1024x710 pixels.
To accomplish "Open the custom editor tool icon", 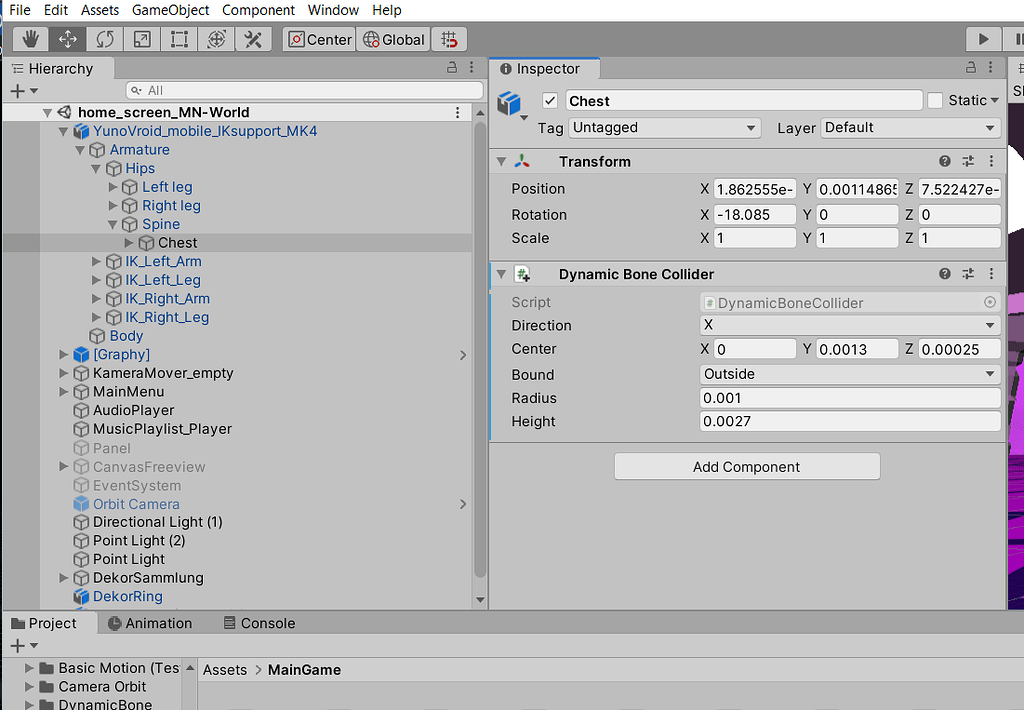I will click(x=253, y=39).
